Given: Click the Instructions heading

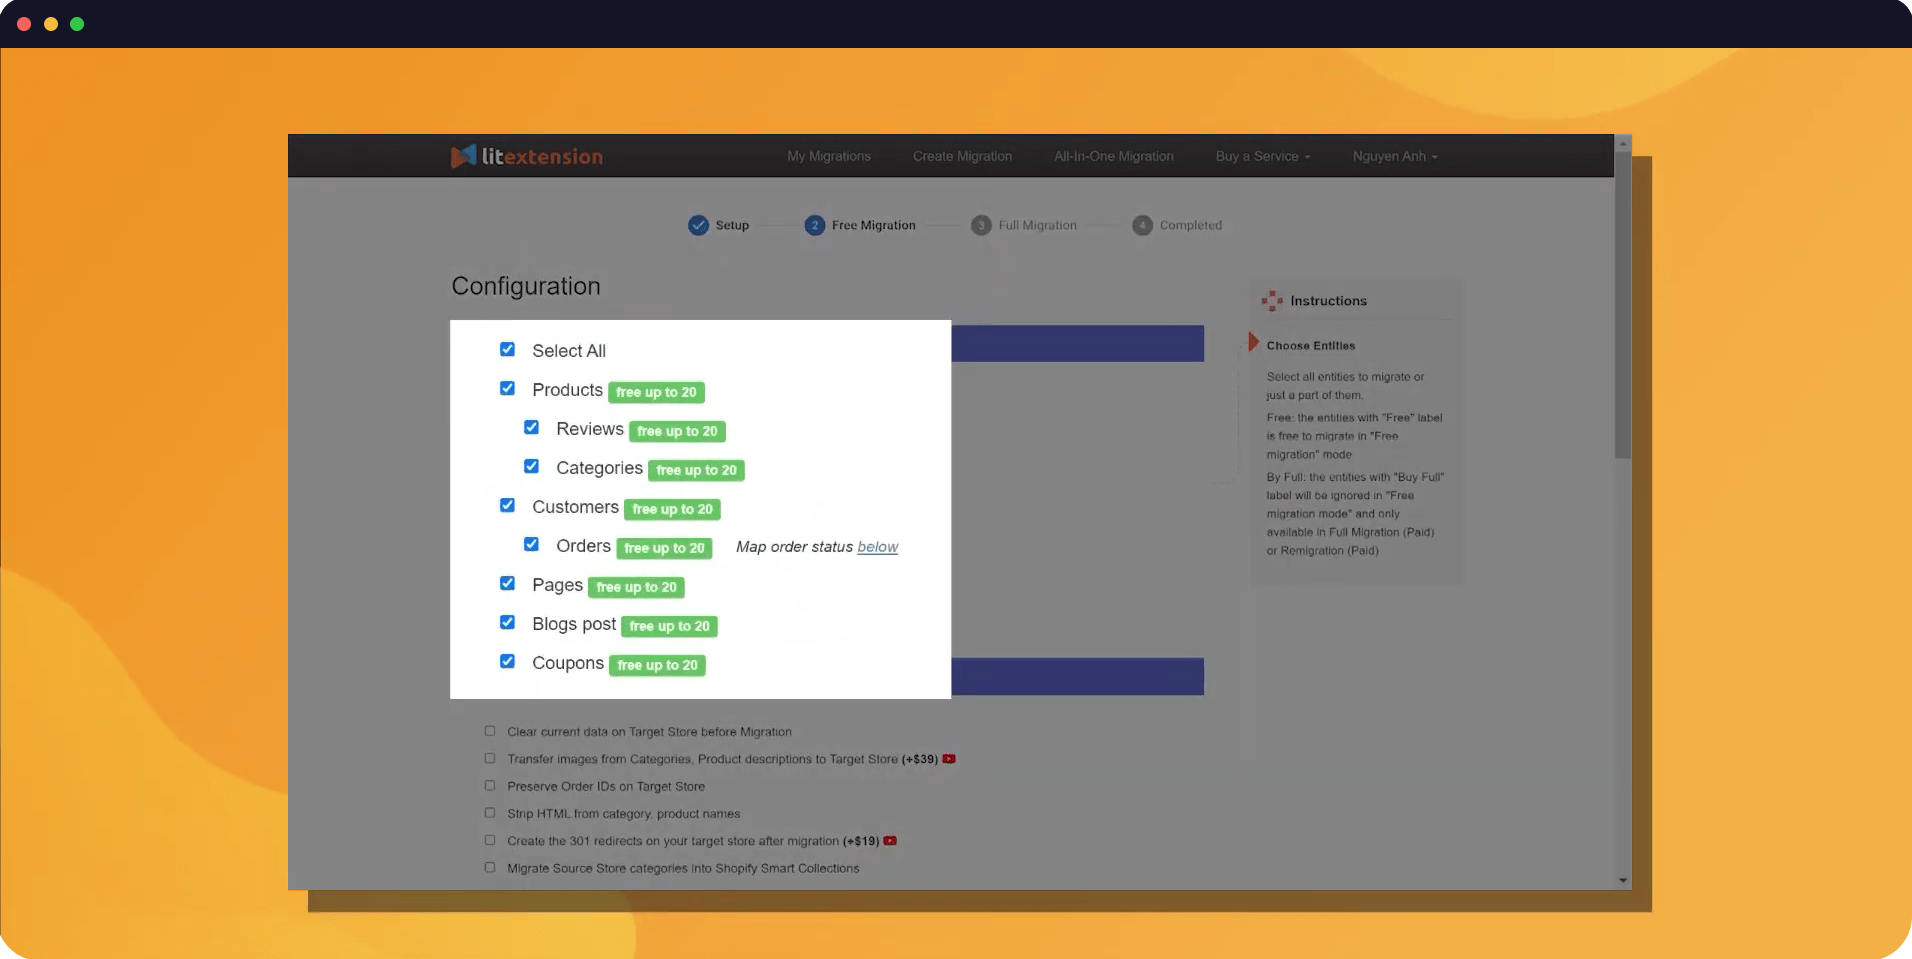Looking at the screenshot, I should (x=1328, y=301).
